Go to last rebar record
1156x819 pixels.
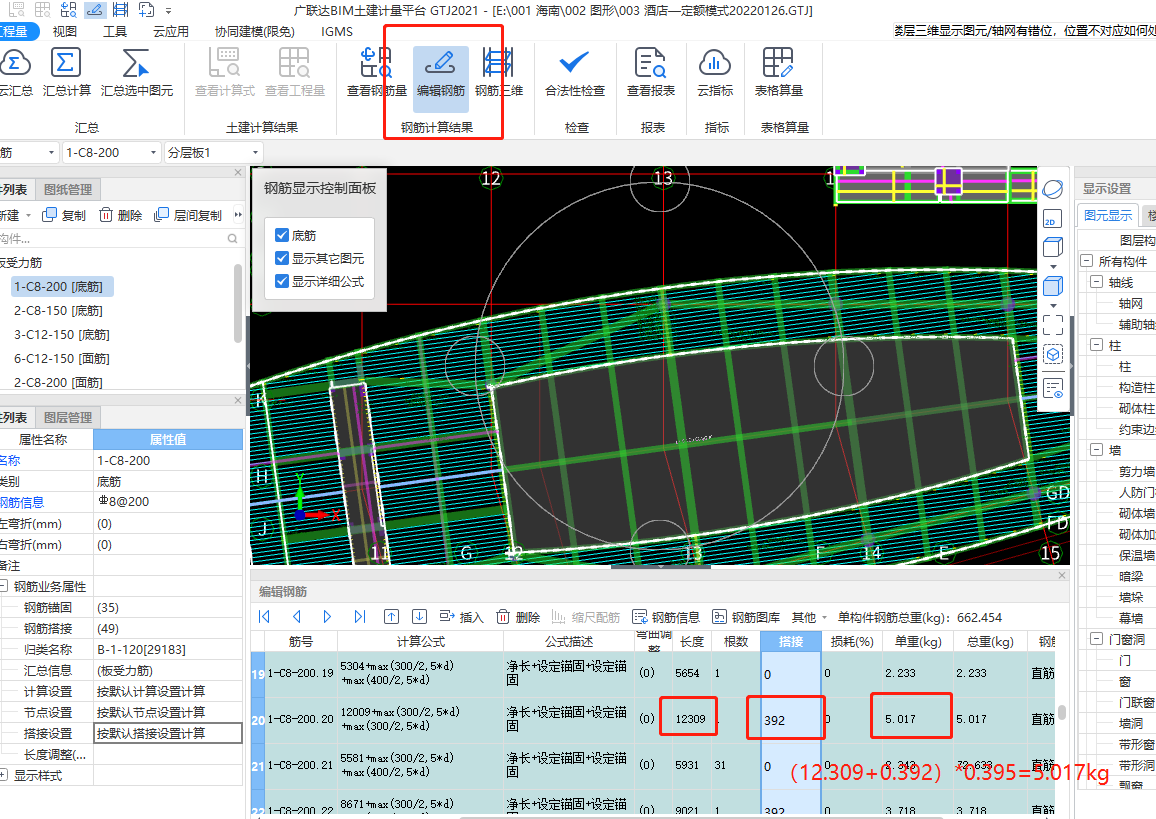[360, 617]
